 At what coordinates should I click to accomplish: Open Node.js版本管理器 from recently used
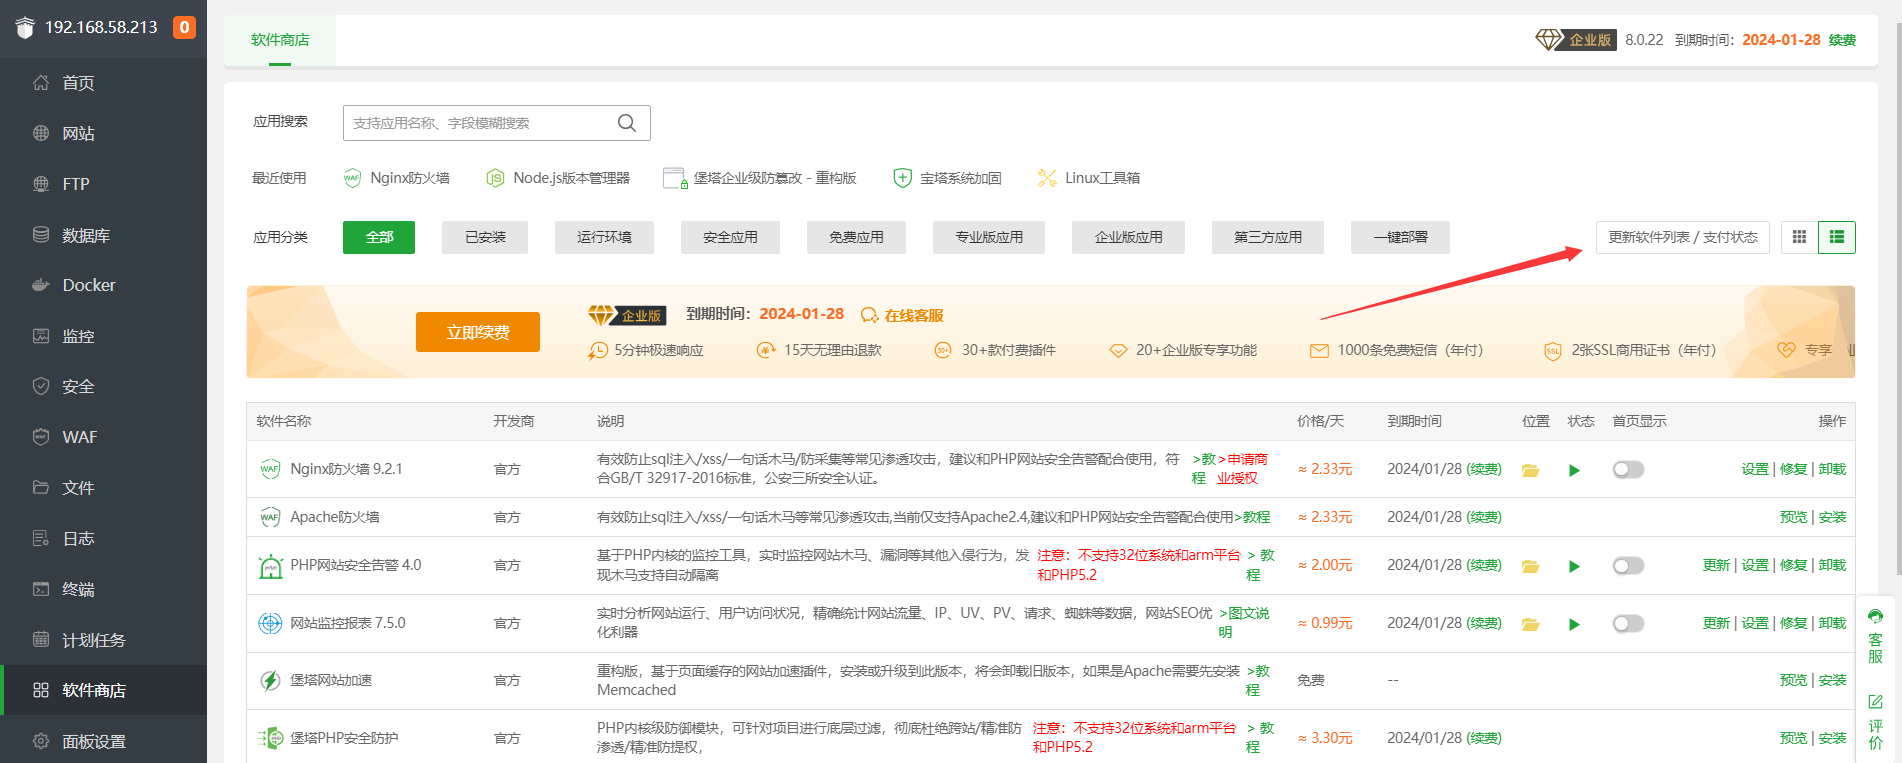558,178
